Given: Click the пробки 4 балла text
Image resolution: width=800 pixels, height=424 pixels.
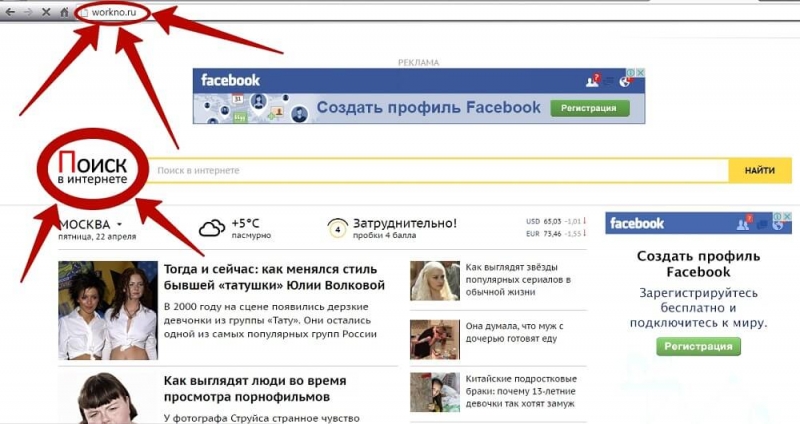Looking at the screenshot, I should tap(384, 235).
